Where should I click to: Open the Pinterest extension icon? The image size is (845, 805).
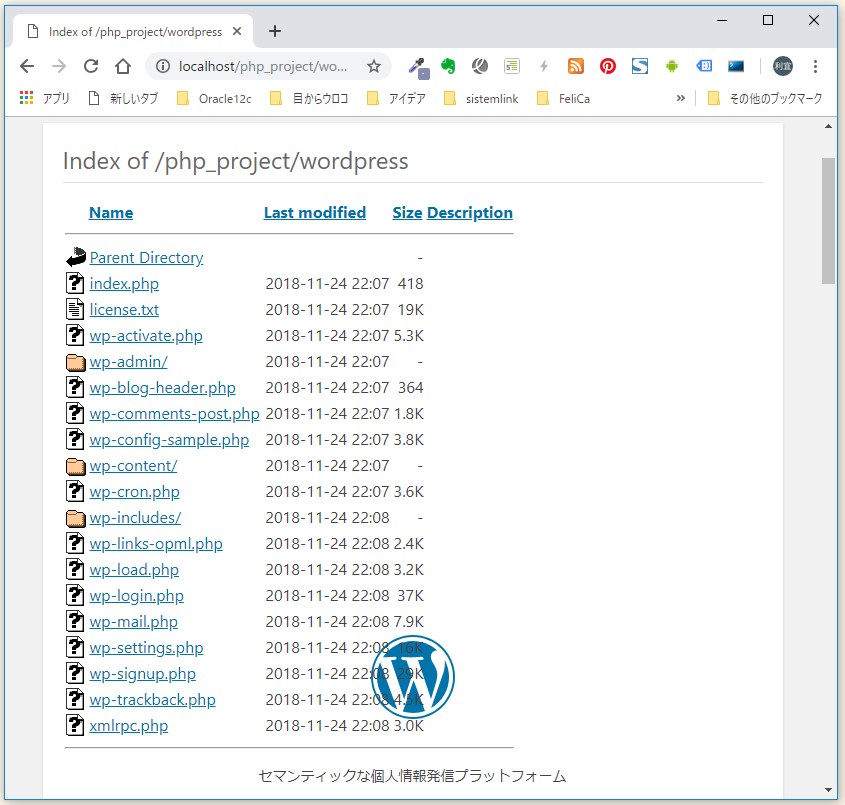[608, 66]
